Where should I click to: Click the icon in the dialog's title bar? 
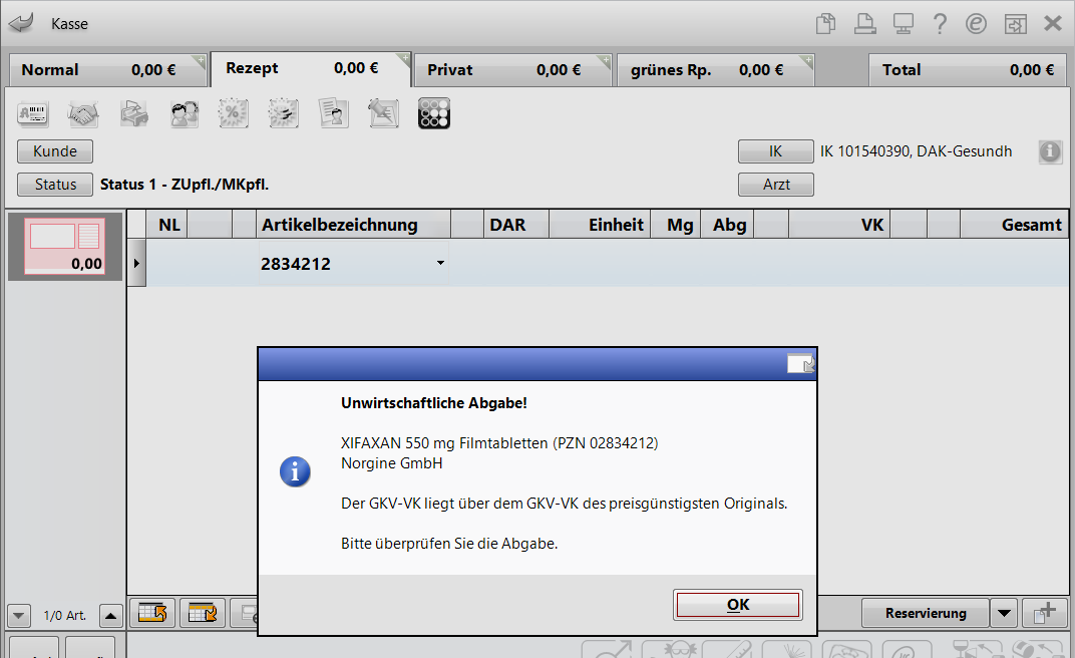pos(800,363)
